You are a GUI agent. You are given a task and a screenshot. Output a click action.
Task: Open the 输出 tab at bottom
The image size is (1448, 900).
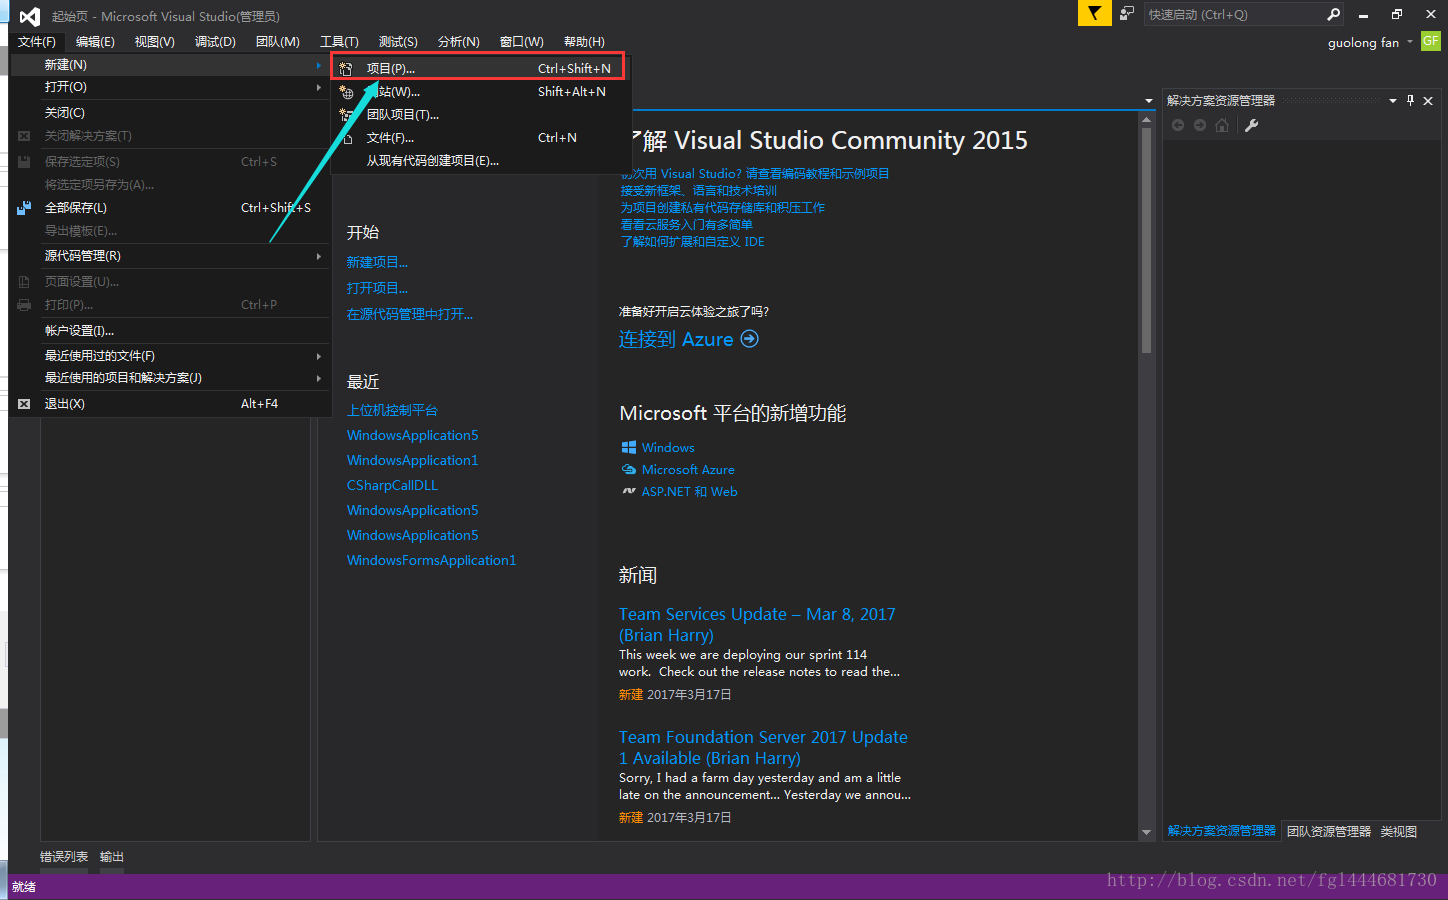click(112, 856)
